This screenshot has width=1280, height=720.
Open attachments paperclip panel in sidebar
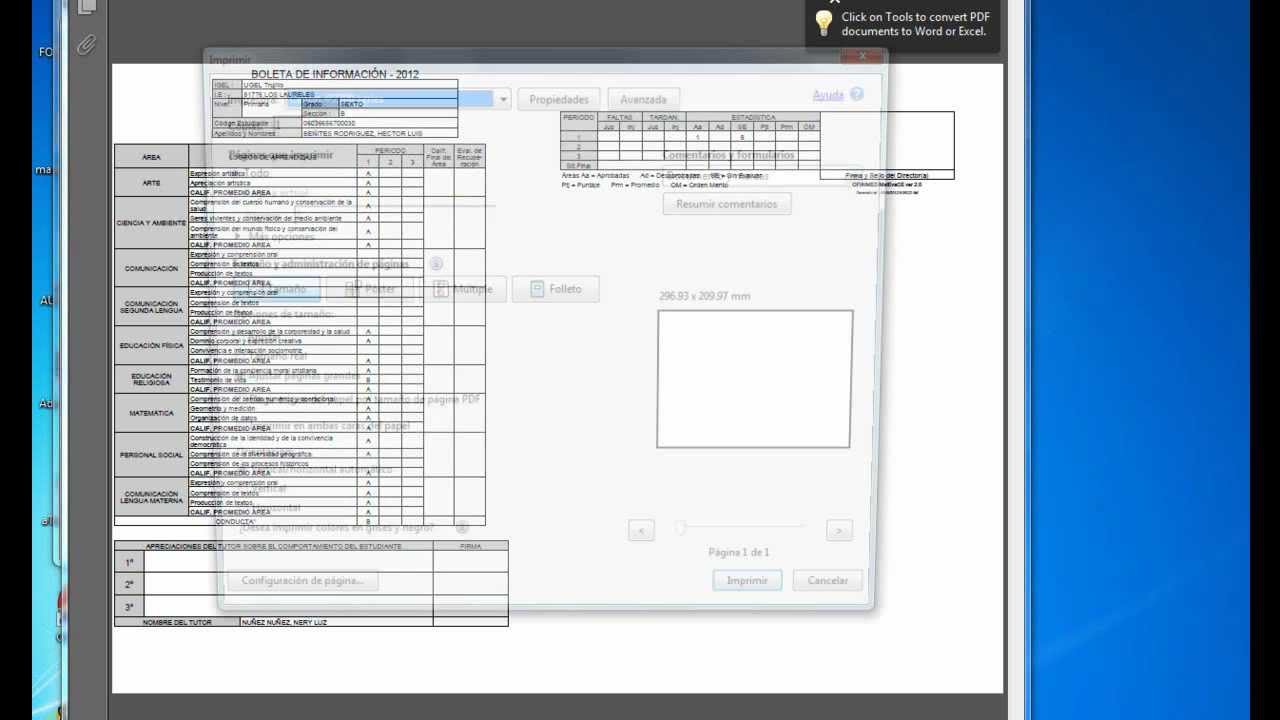pos(87,44)
